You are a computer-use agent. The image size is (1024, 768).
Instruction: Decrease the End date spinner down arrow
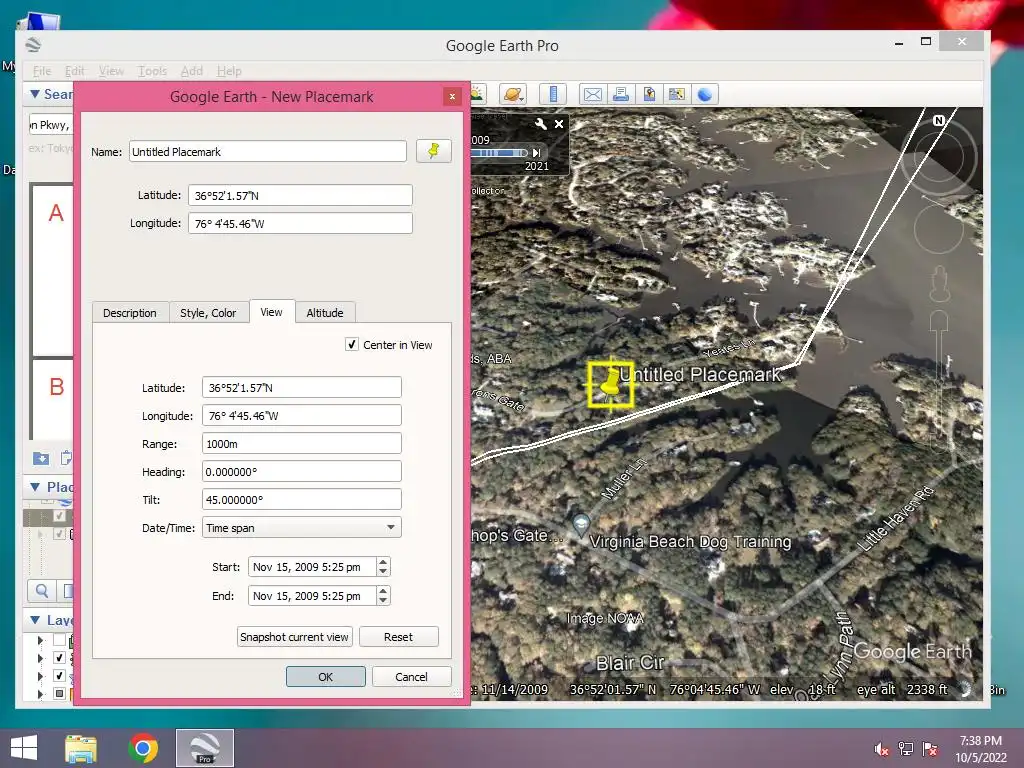[x=383, y=600]
